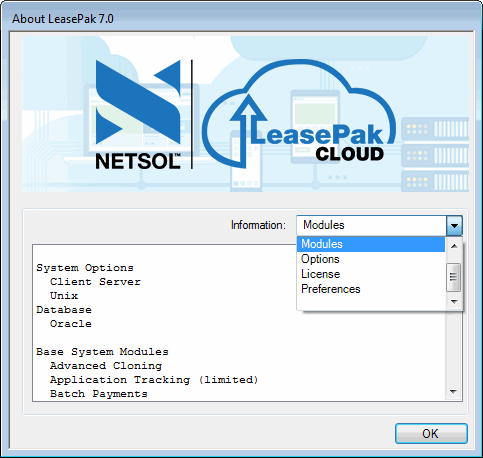Click the dropdown list's scroll up arrow

coord(454,246)
